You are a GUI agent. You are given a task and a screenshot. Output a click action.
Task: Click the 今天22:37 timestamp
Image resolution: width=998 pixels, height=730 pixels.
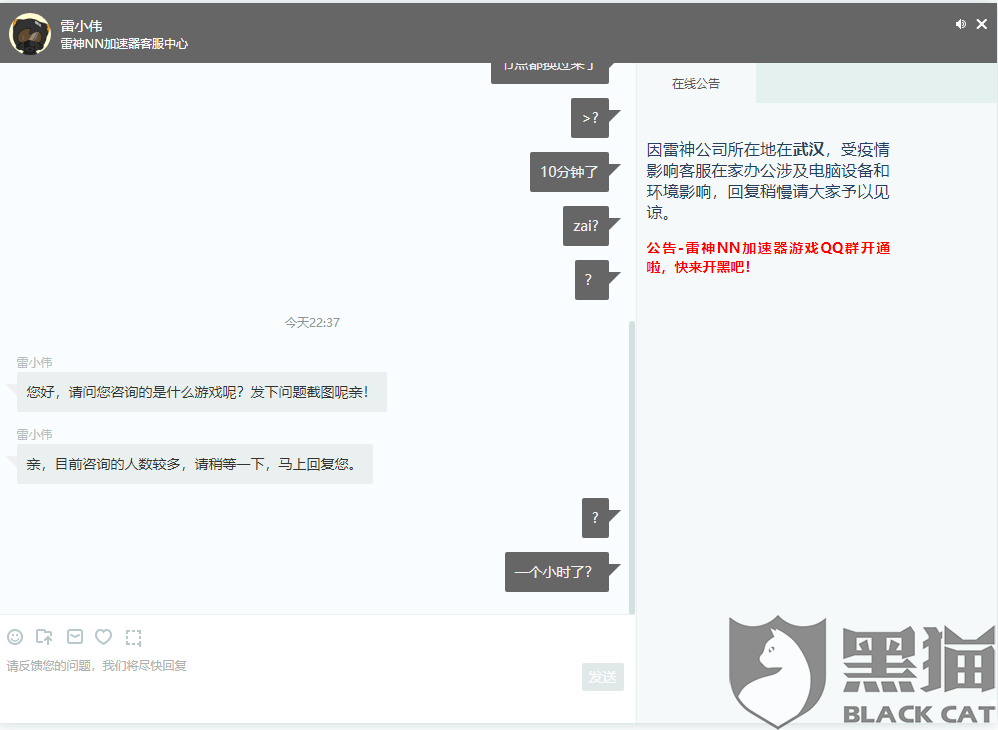312,323
